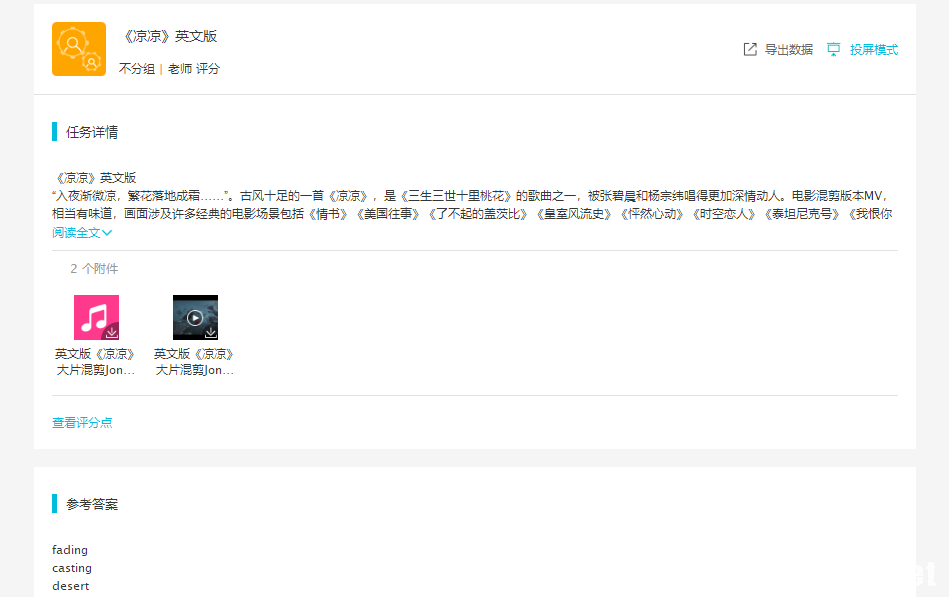This screenshot has width=949, height=597.
Task: Download the music attachment via its download icon
Action: (x=112, y=332)
